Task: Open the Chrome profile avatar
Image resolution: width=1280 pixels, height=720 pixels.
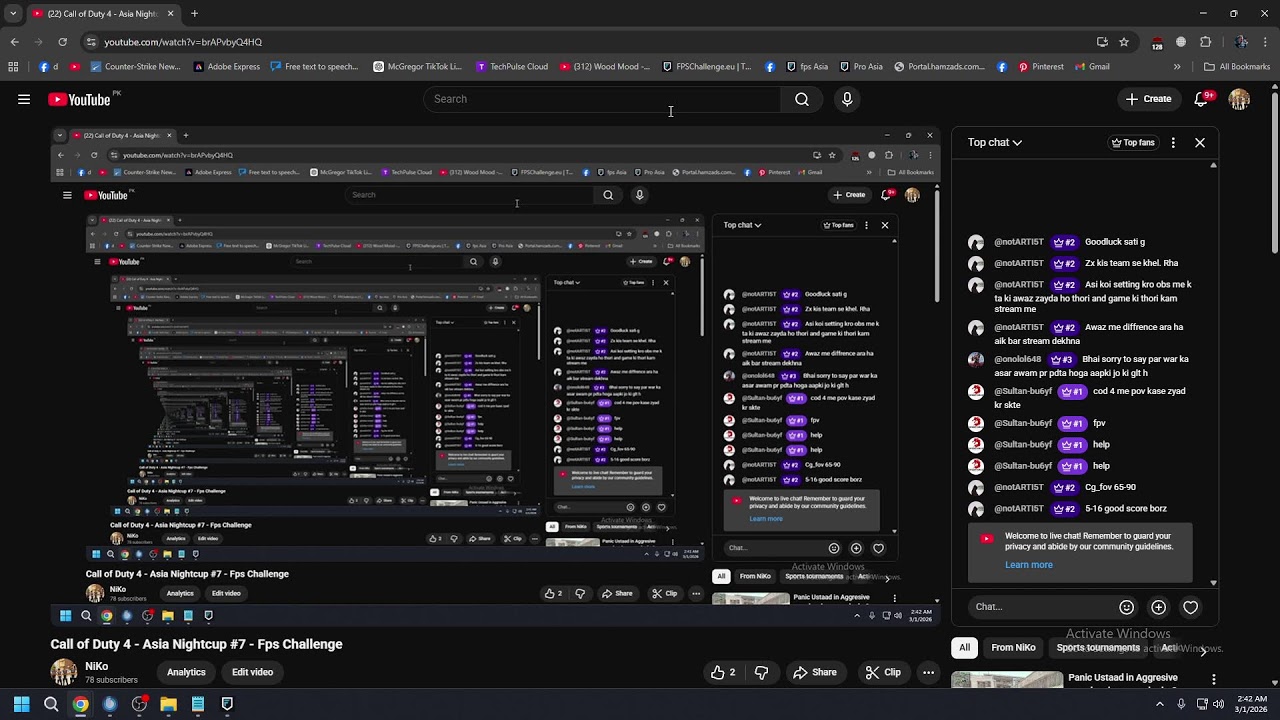Action: coord(1241,42)
